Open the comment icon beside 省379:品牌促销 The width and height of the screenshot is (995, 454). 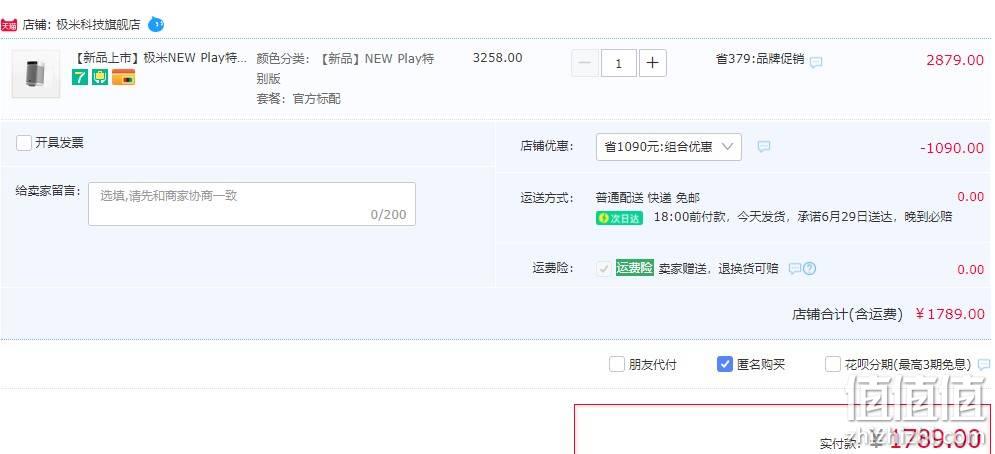816,62
